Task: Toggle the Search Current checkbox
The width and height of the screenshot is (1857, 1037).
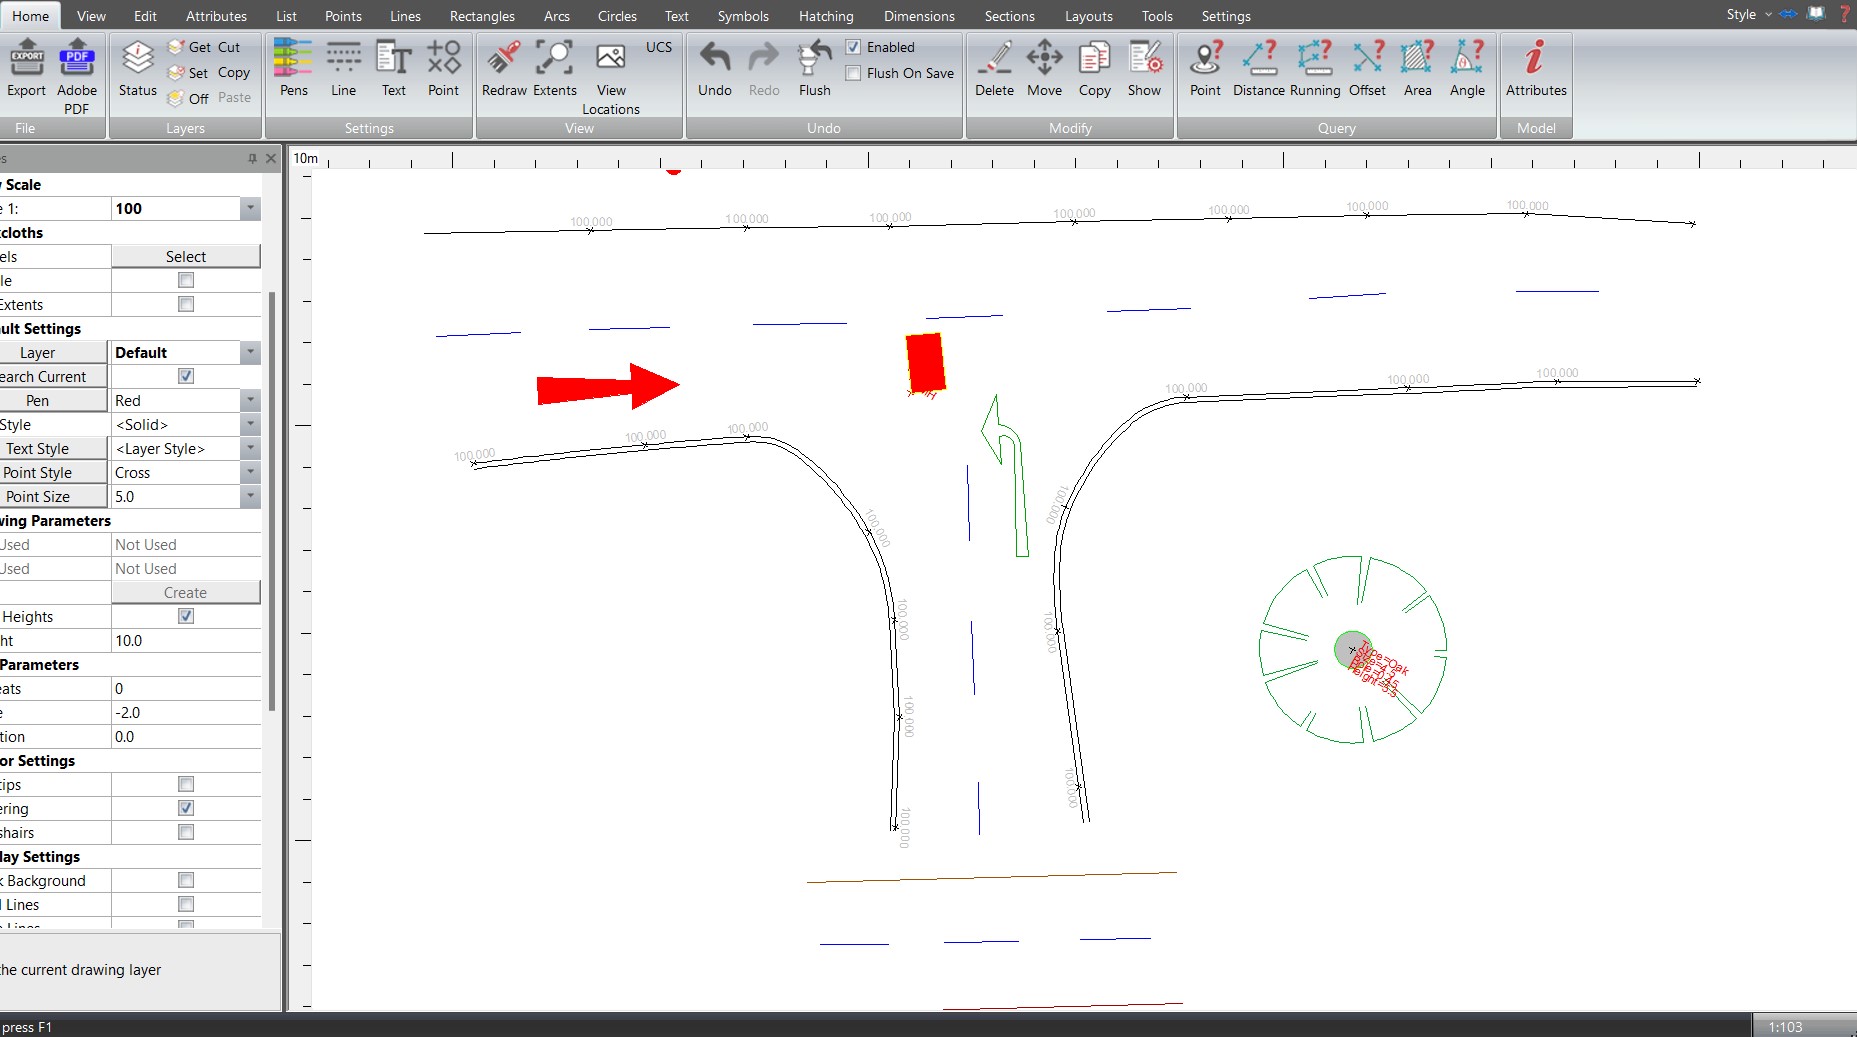Action: tap(186, 376)
